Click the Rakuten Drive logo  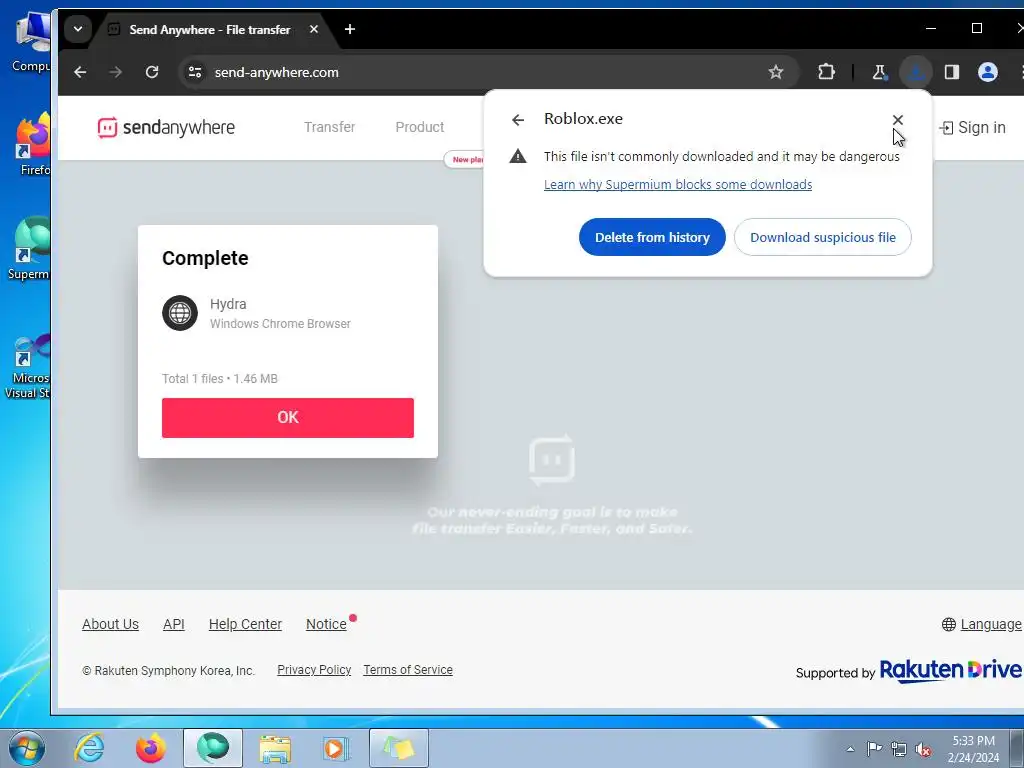[x=950, y=670]
